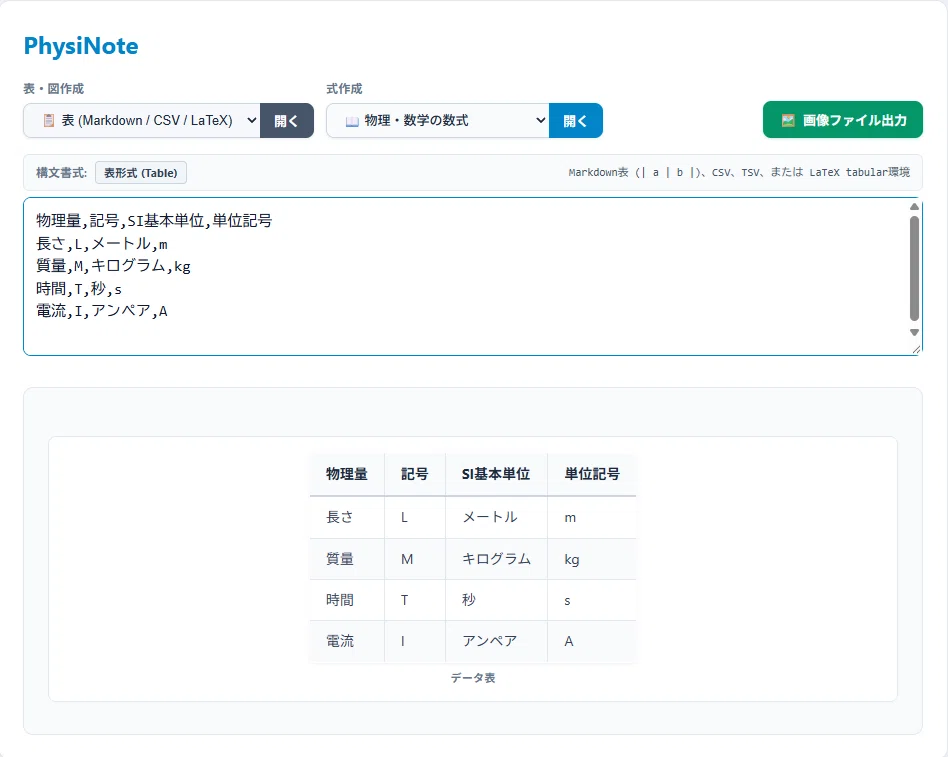
Task: Click the scrollbar down arrow in editor
Action: coord(914,332)
